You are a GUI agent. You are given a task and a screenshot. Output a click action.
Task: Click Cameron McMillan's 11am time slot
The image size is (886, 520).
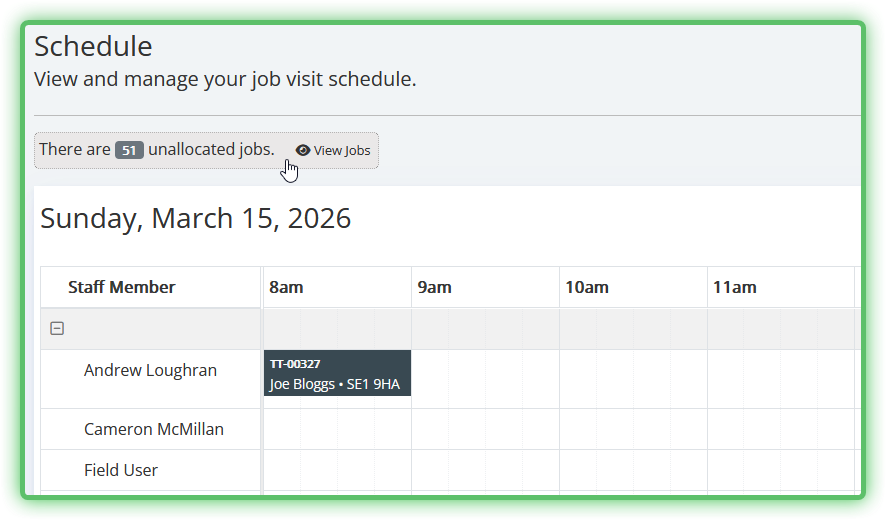(x=781, y=429)
